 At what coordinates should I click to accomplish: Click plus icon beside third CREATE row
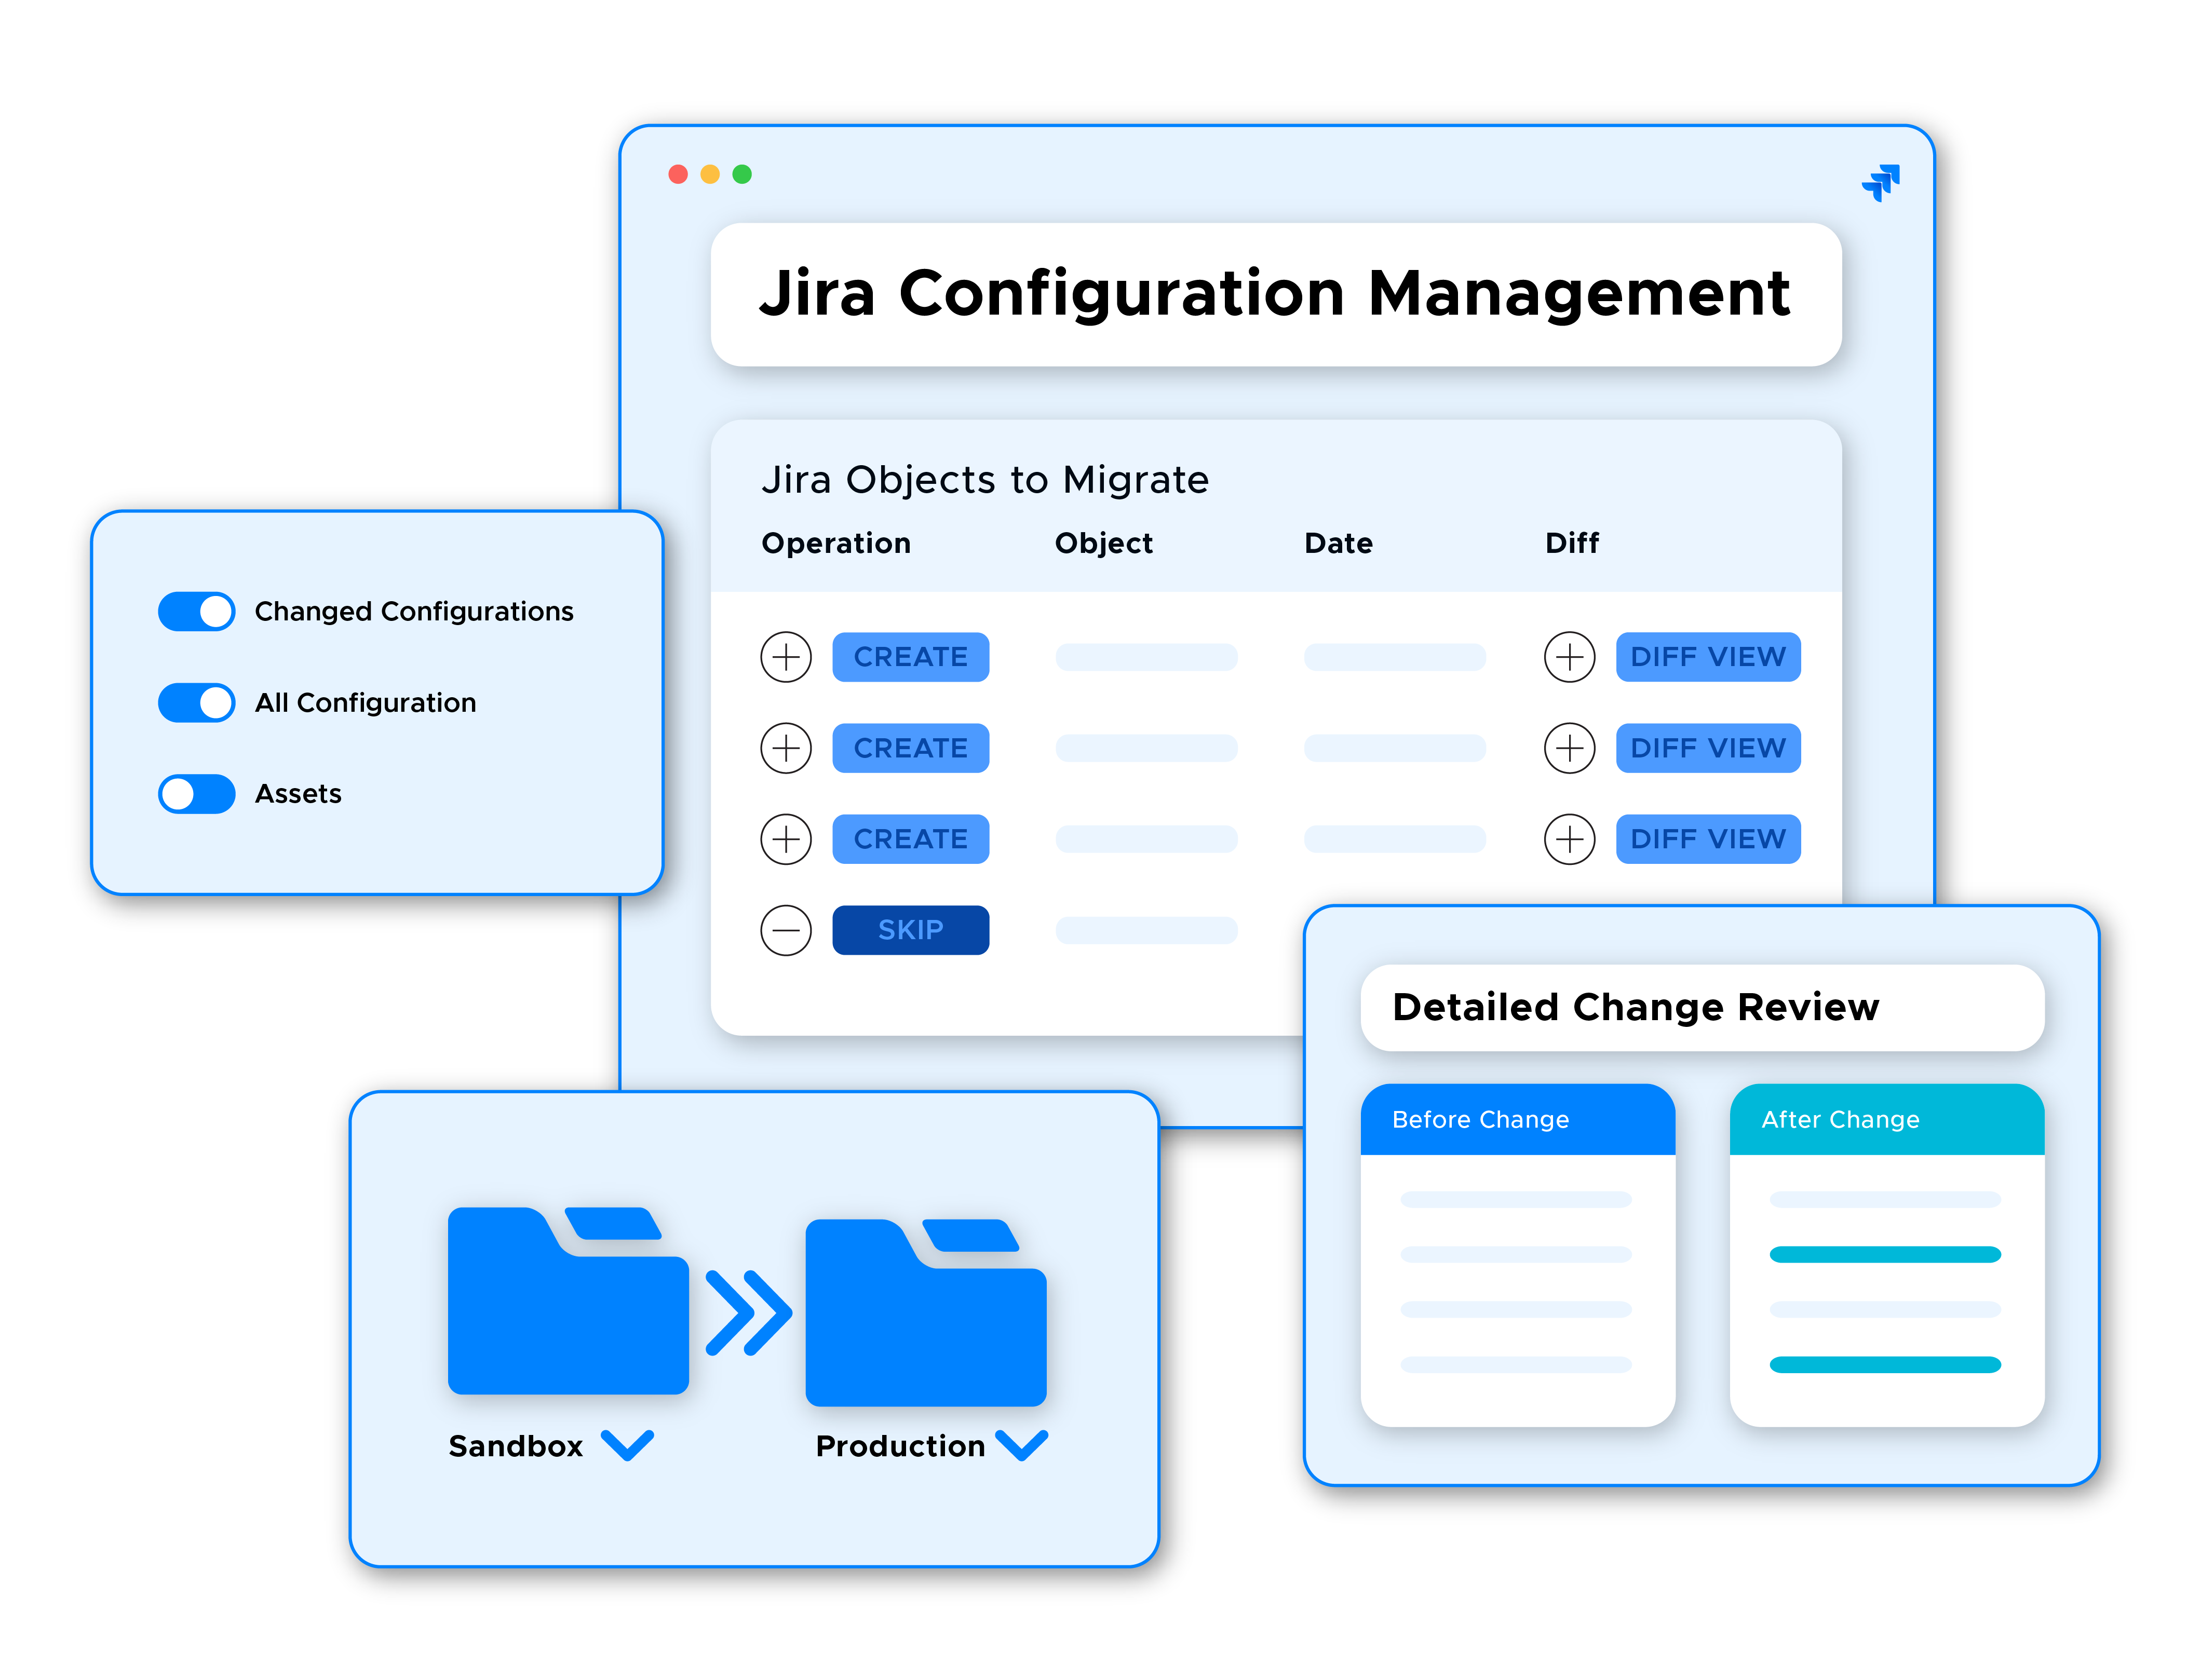click(x=786, y=839)
